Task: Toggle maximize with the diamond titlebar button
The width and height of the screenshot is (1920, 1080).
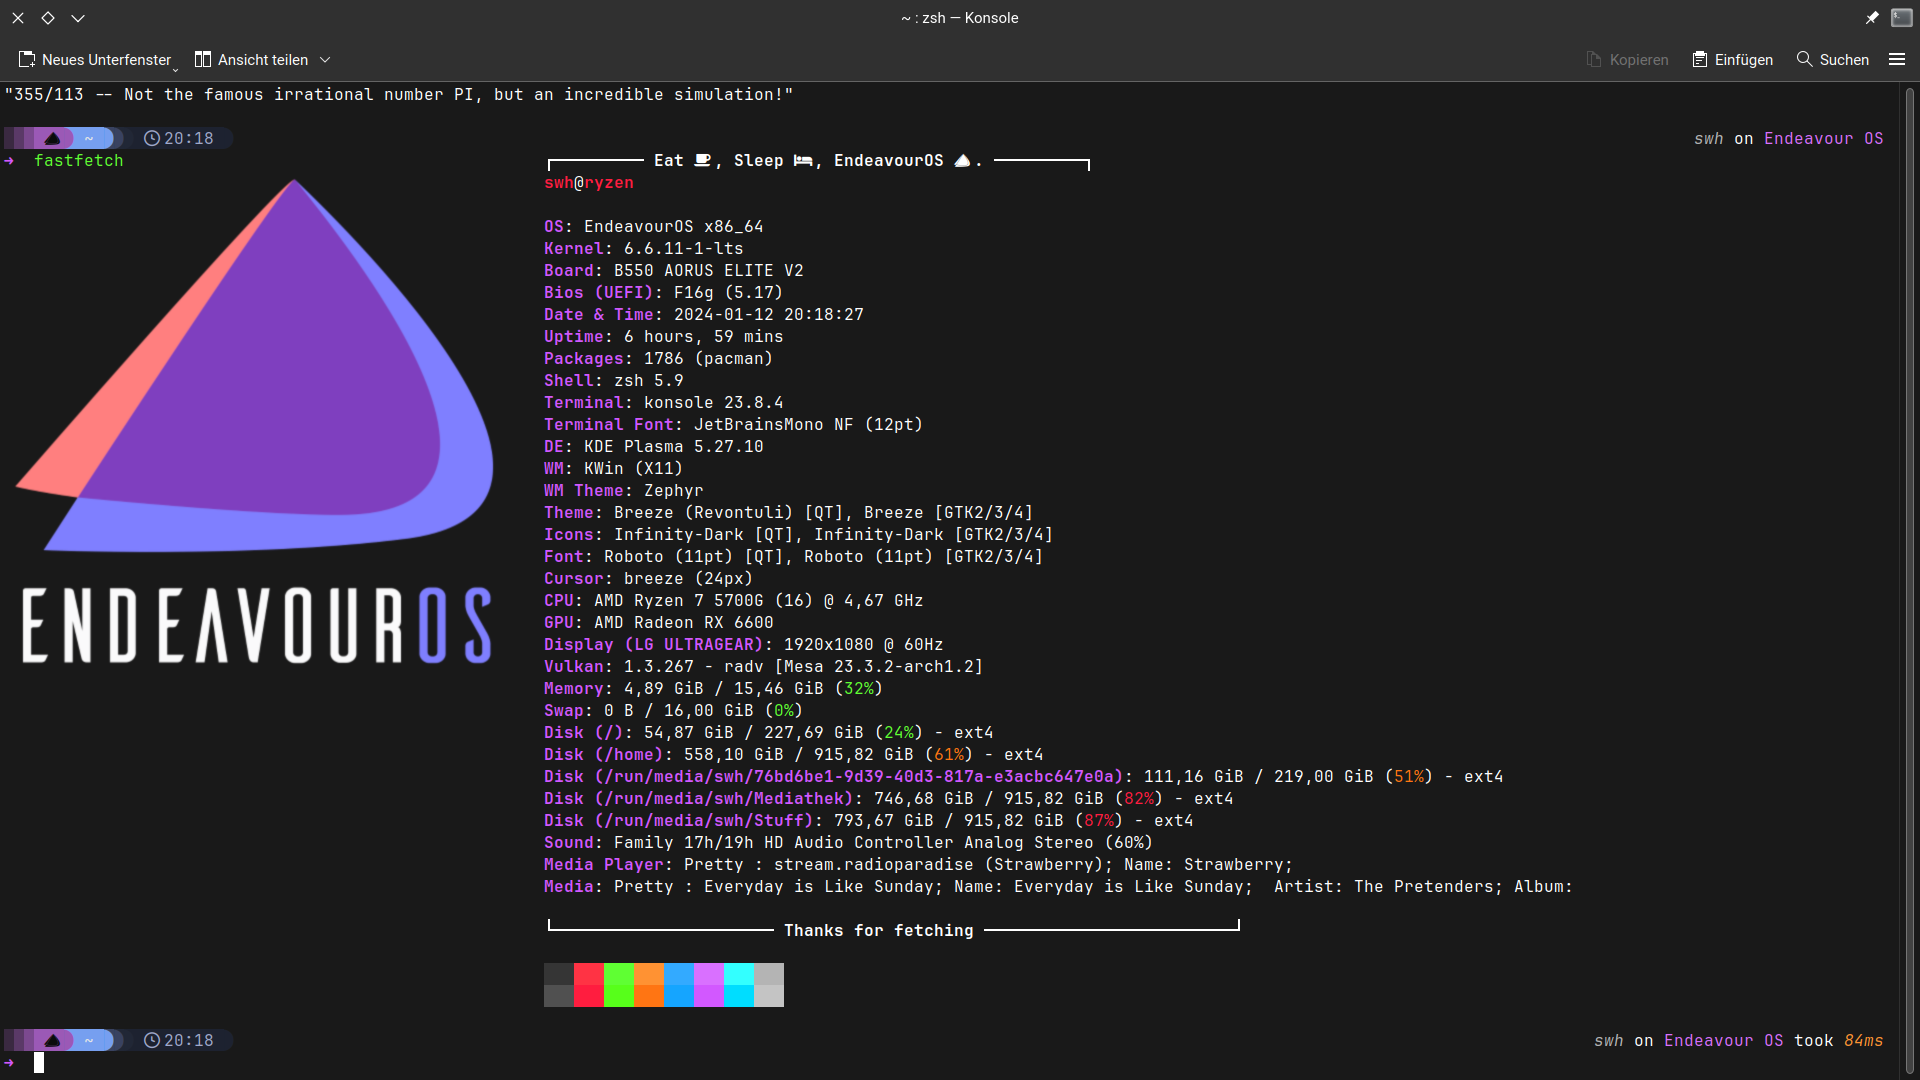Action: tap(48, 18)
